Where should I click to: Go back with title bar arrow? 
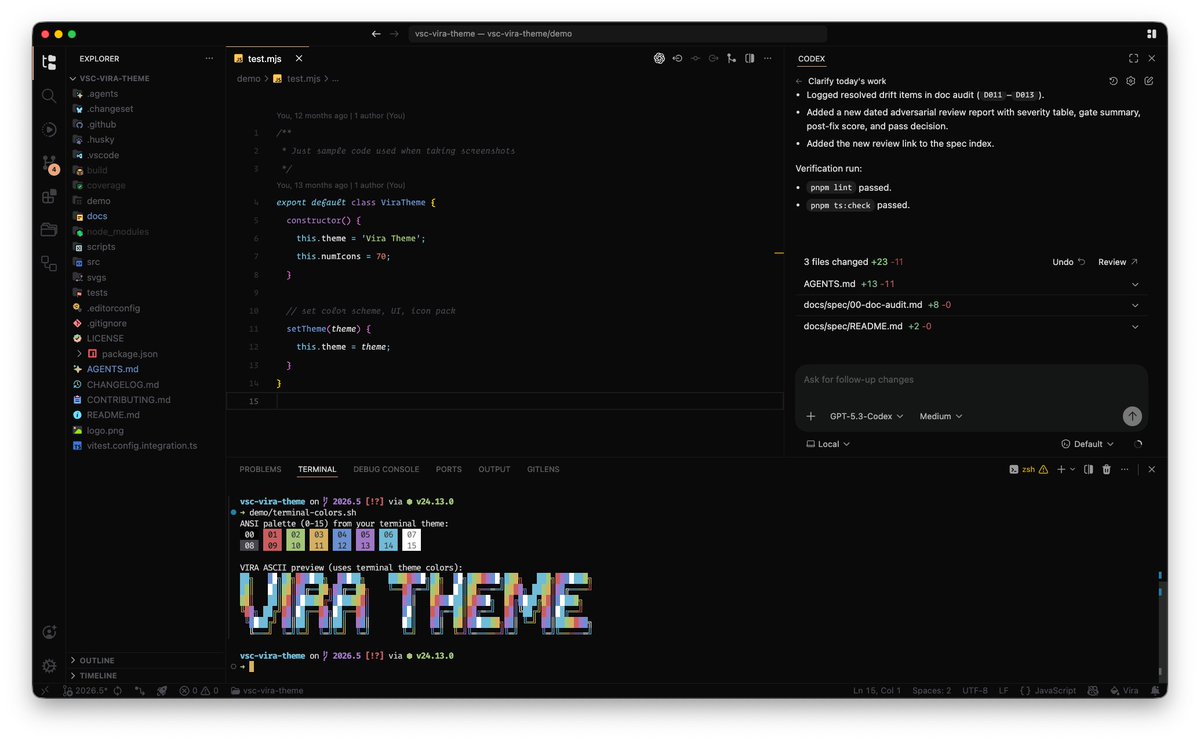point(376,33)
